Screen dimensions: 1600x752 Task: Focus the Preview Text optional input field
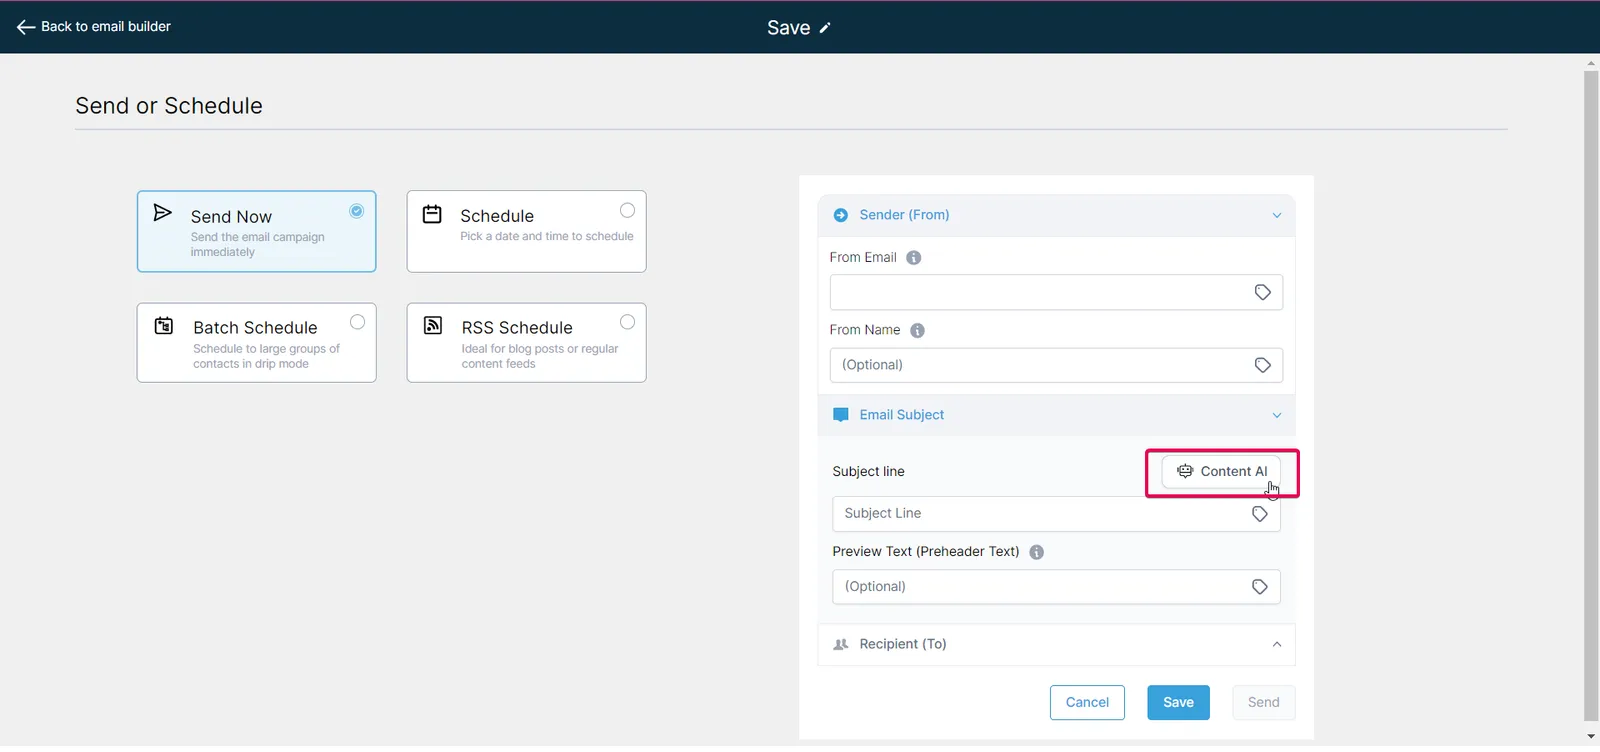click(1056, 587)
